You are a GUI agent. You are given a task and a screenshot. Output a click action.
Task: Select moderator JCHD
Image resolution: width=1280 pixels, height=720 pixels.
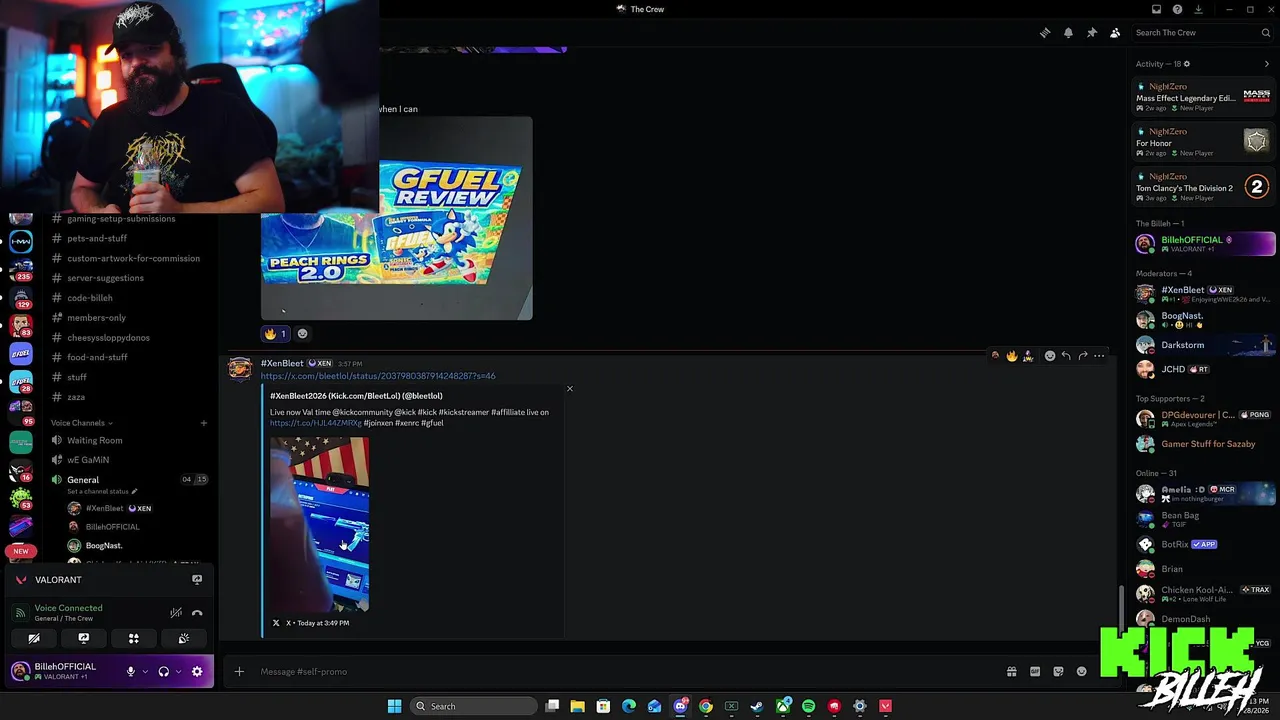1204,369
